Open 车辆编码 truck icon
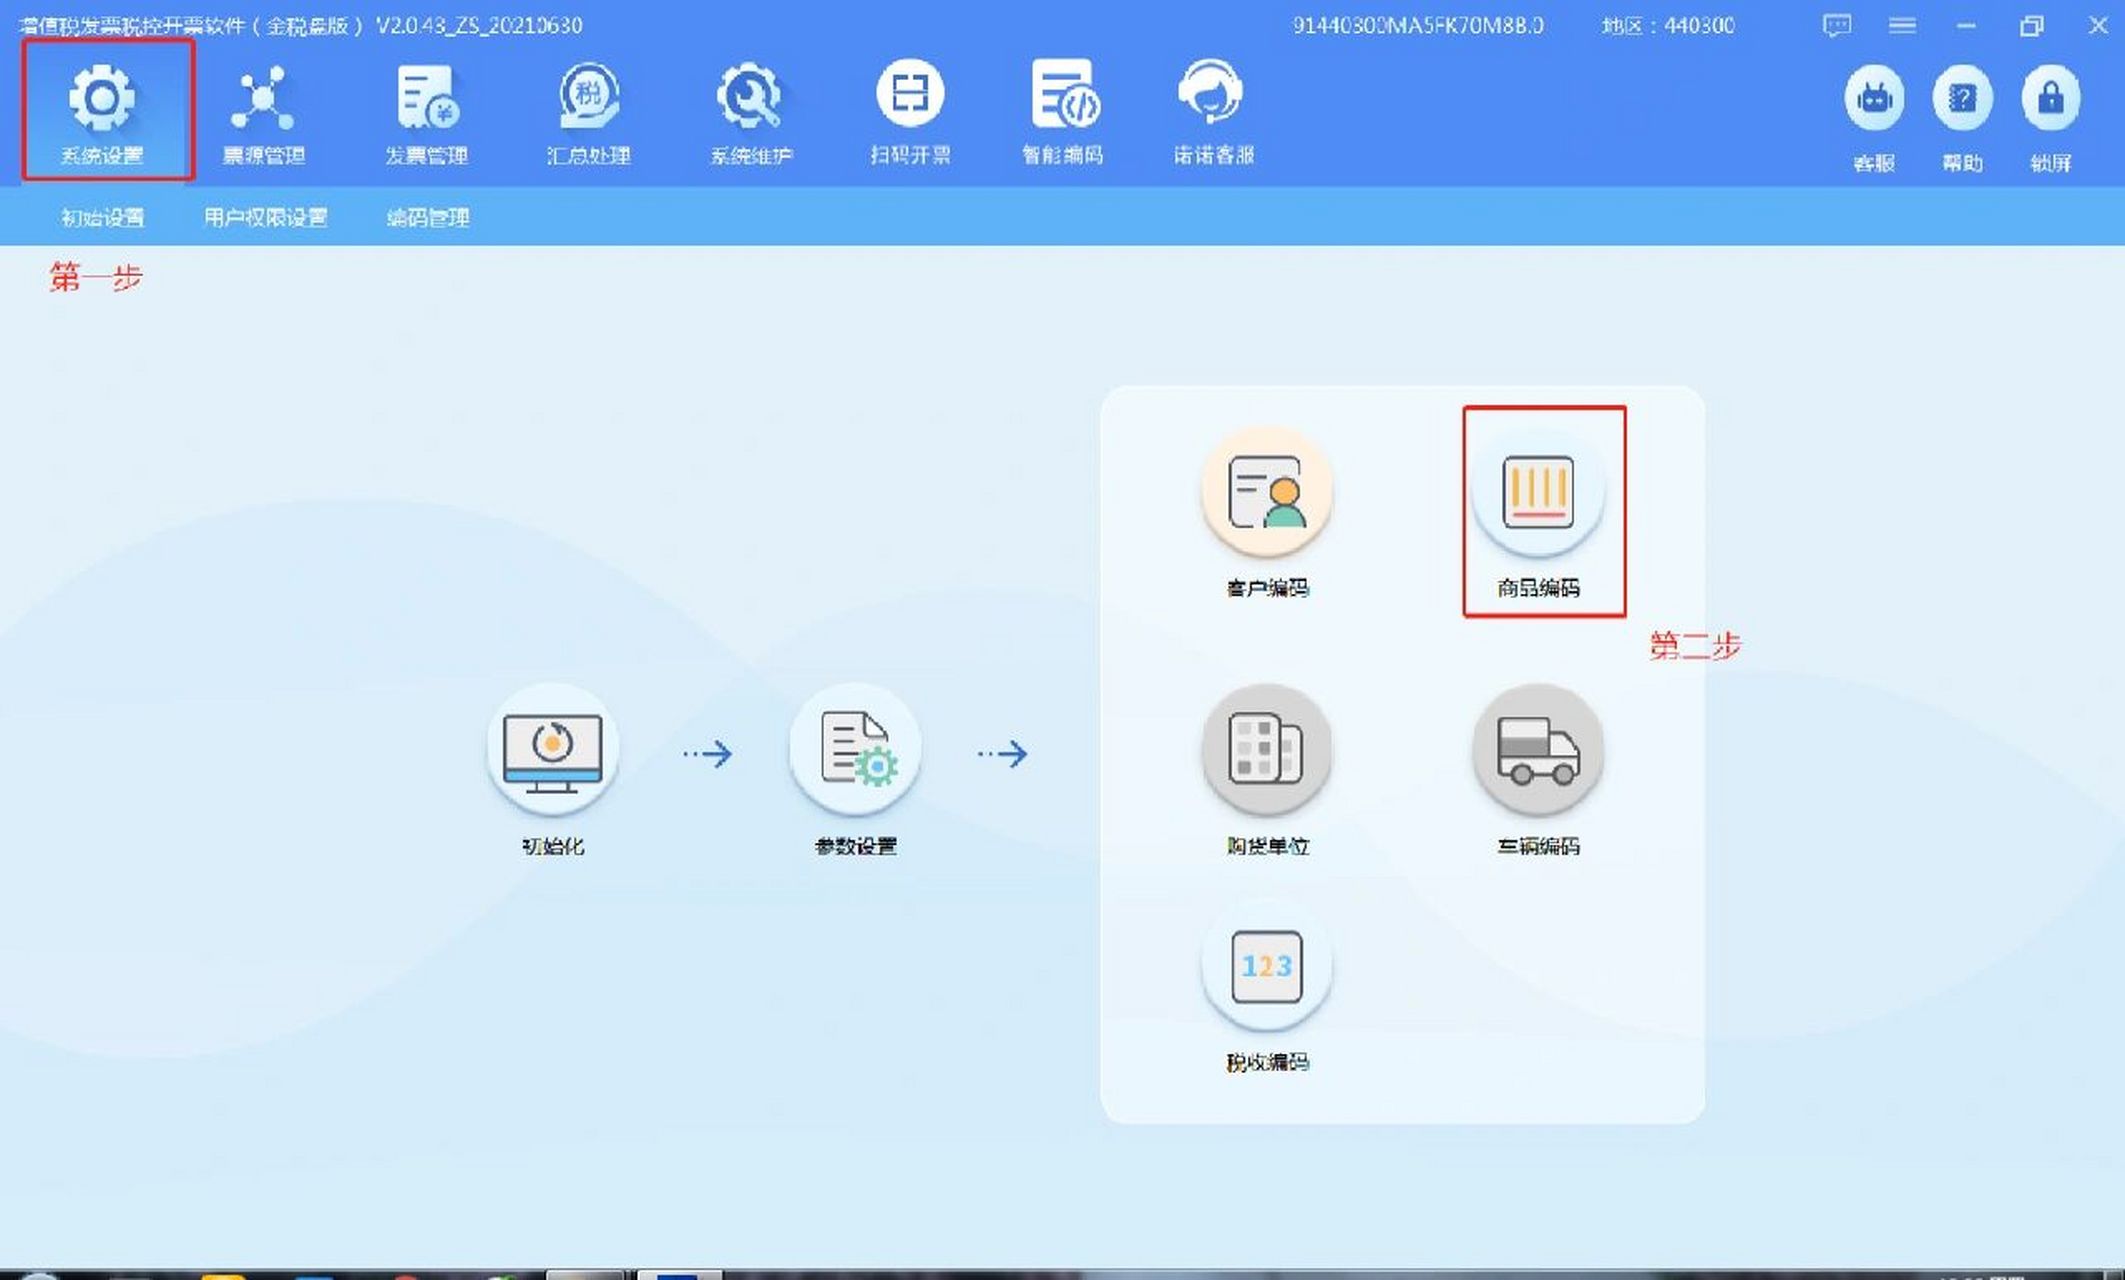The width and height of the screenshot is (2125, 1280). pos(1538,750)
